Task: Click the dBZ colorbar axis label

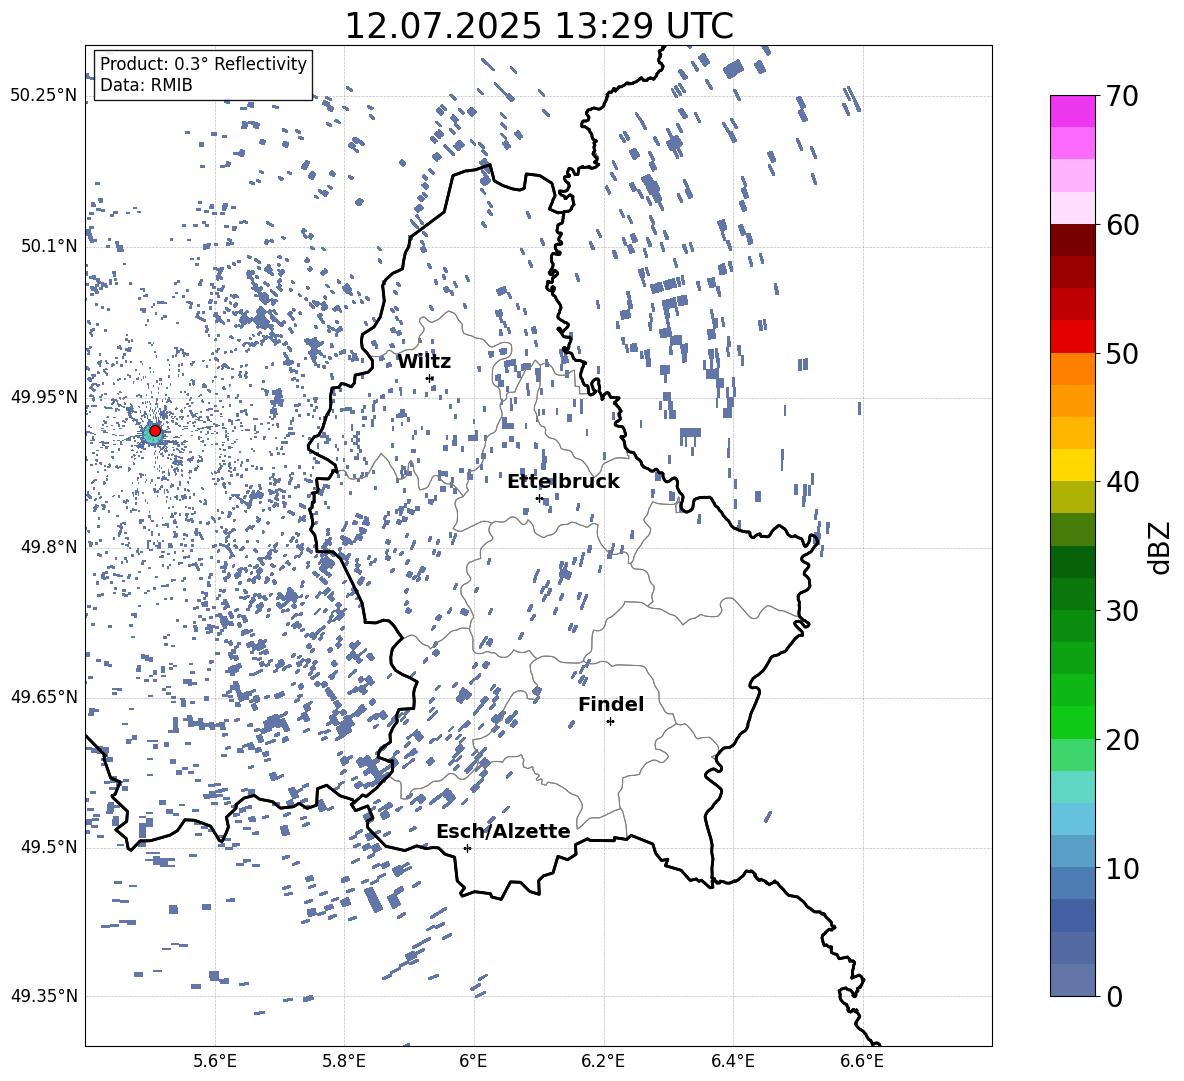Action: (x=1159, y=547)
